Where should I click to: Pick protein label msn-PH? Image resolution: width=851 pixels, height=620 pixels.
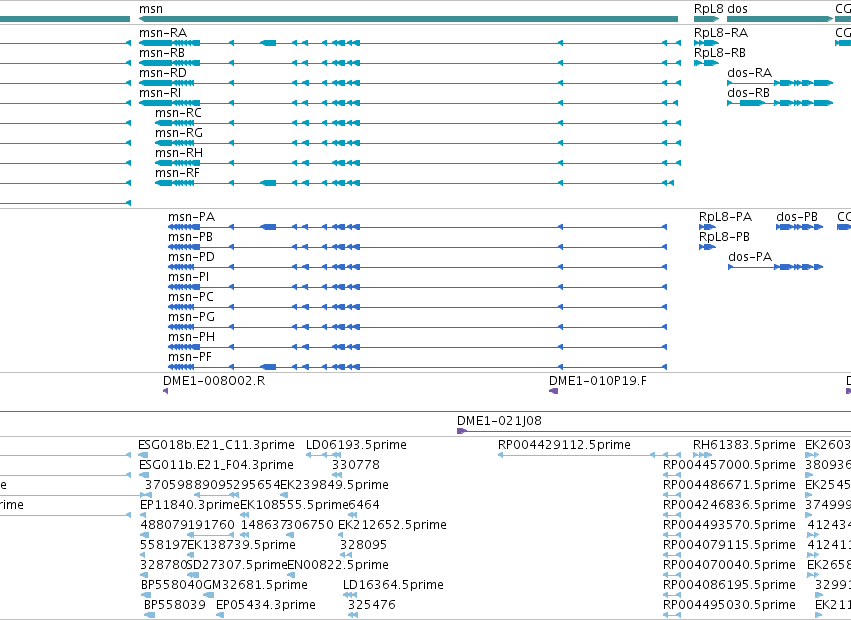pyautogui.click(x=192, y=337)
